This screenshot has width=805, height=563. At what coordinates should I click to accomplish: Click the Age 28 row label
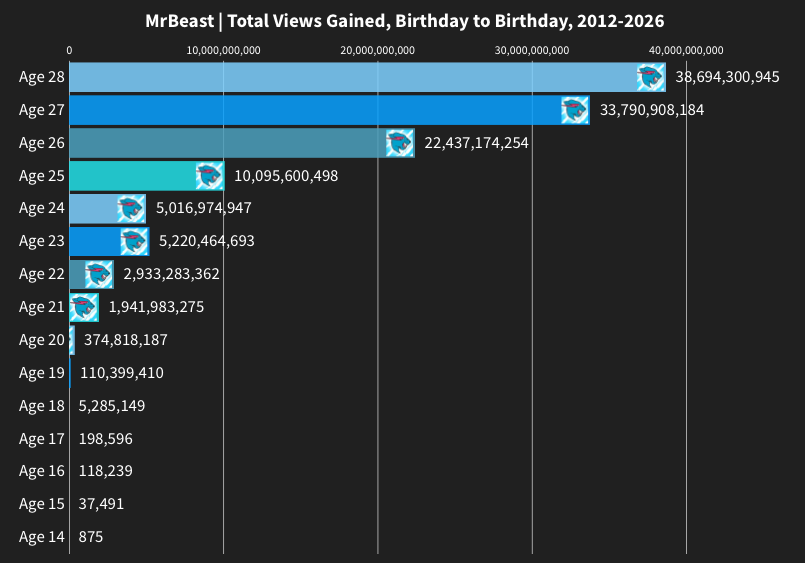click(x=42, y=77)
